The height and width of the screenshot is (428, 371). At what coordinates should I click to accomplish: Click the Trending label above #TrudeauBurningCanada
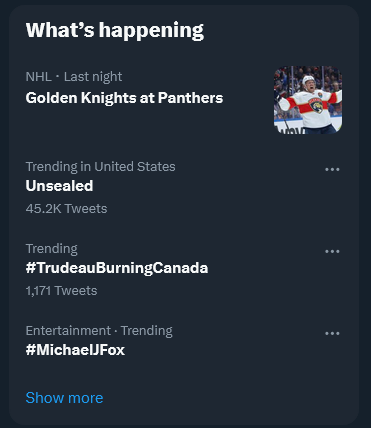pos(52,249)
